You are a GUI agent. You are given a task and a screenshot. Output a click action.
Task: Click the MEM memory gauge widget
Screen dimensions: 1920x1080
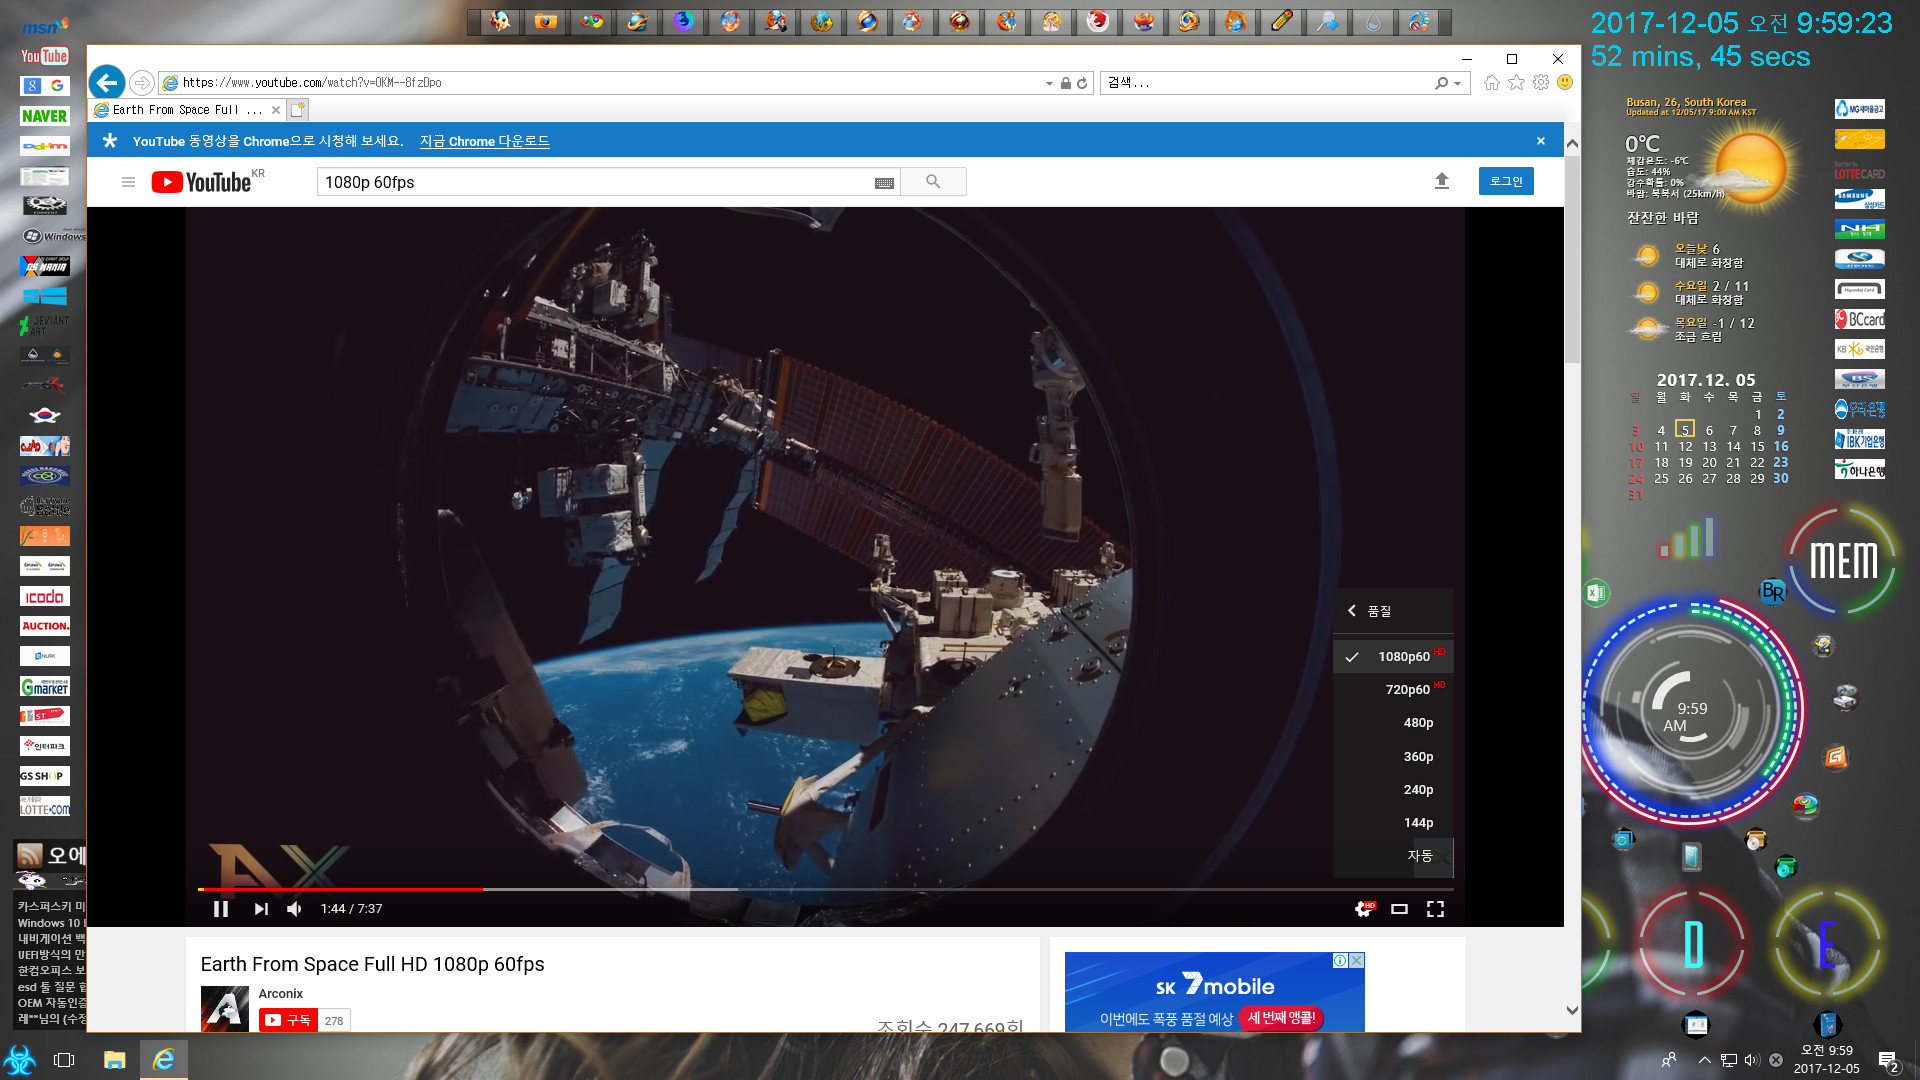pos(1843,561)
